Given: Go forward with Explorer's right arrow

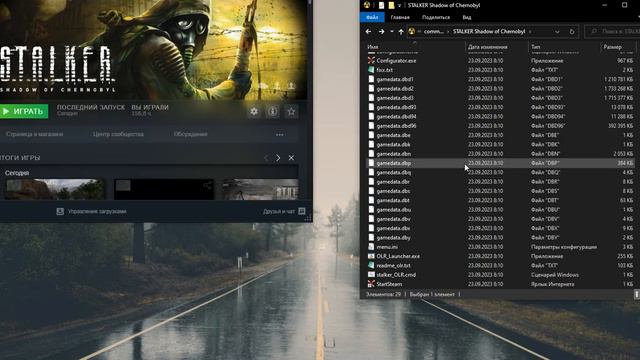Looking at the screenshot, I should click(381, 31).
